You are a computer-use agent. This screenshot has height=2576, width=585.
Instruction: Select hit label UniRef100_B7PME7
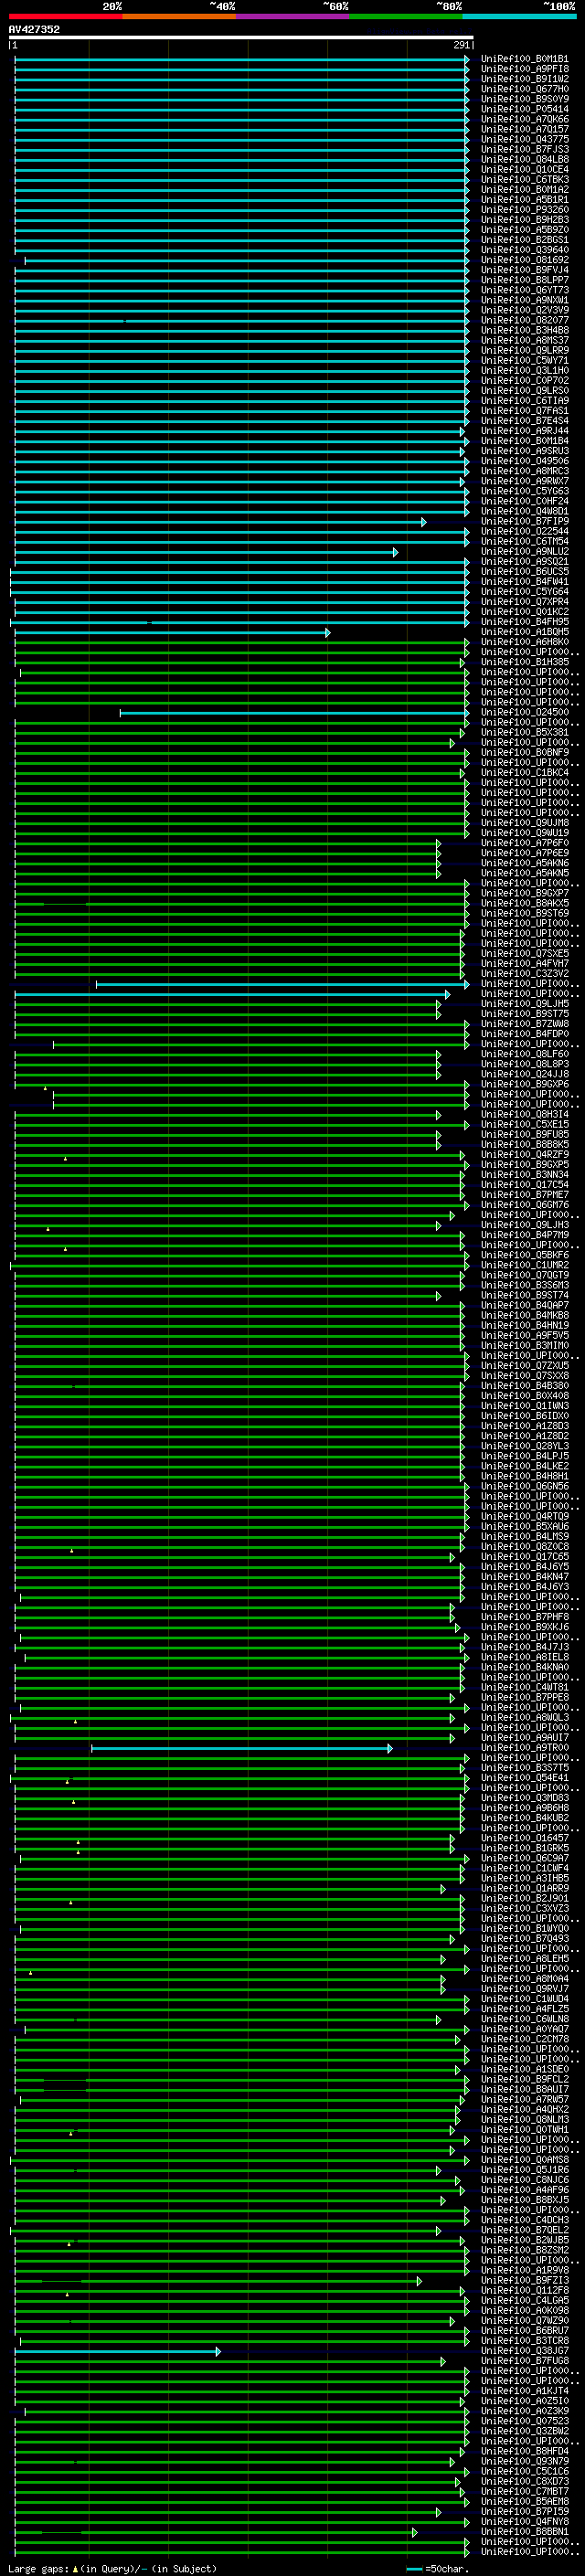525,1195
